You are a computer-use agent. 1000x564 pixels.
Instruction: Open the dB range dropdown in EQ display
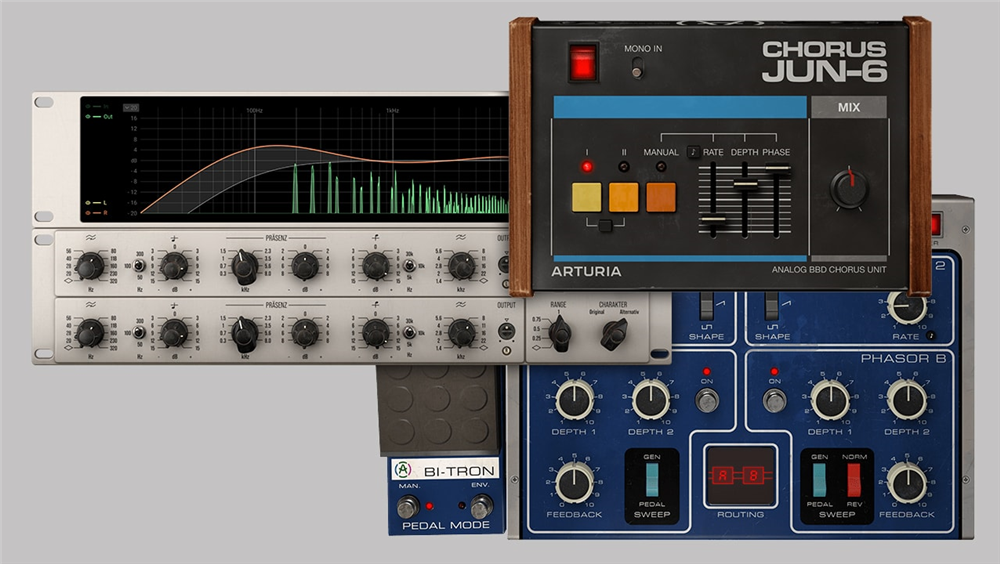131,107
